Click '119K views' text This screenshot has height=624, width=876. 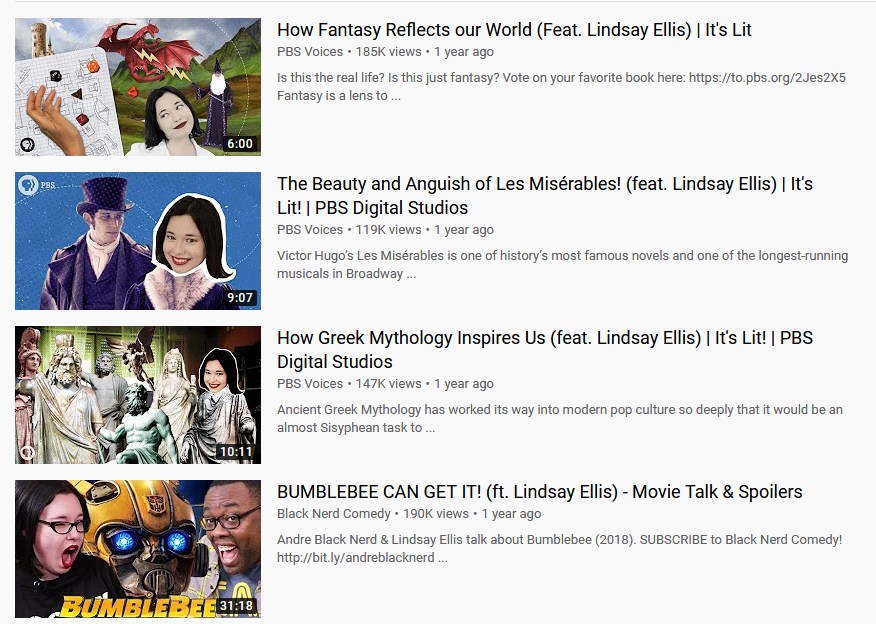click(x=388, y=230)
